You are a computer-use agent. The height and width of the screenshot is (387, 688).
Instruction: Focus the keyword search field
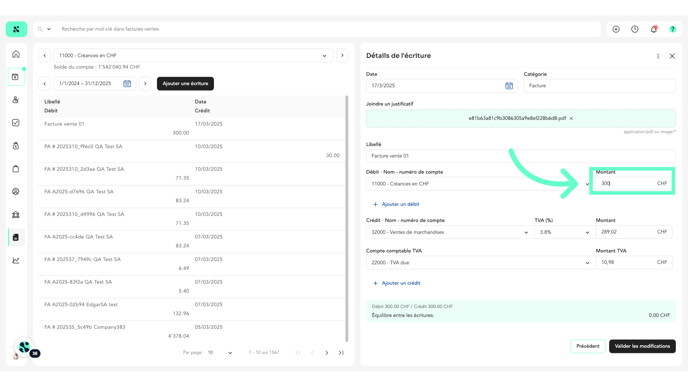coord(329,29)
